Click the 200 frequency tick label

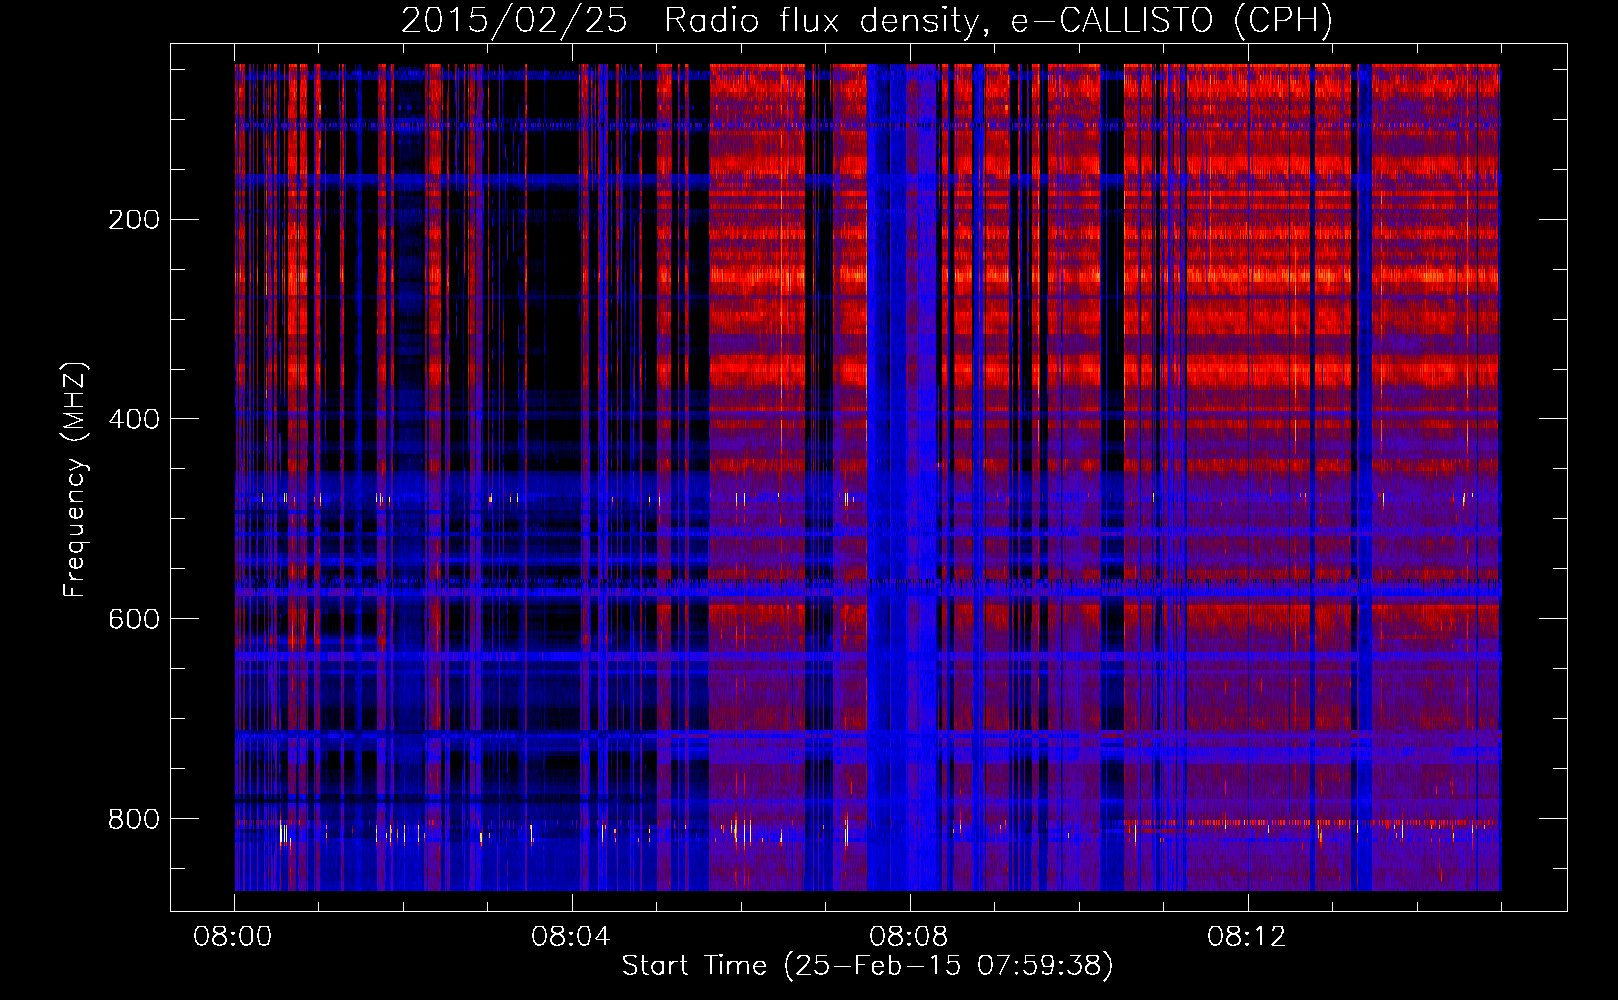[134, 219]
